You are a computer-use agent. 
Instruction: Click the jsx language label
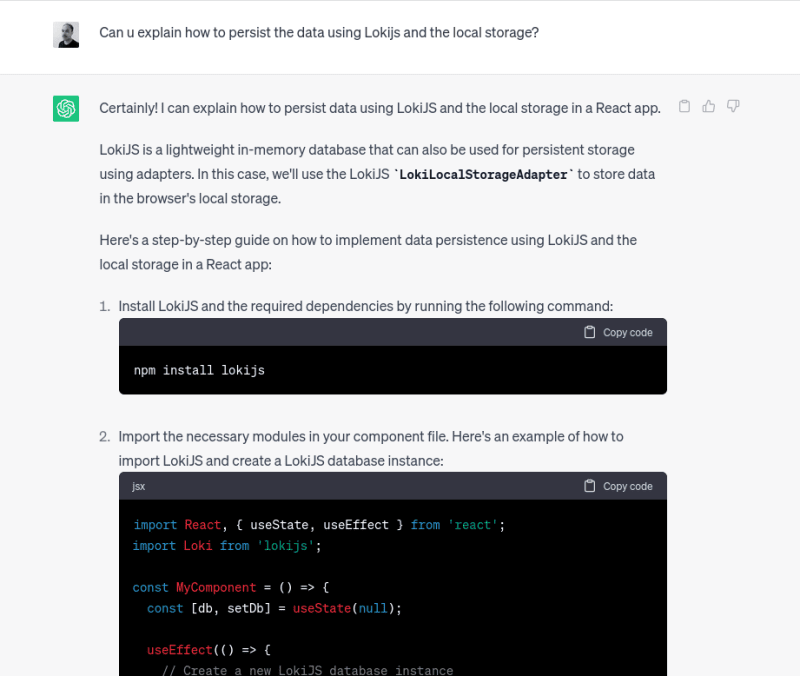[x=138, y=487]
